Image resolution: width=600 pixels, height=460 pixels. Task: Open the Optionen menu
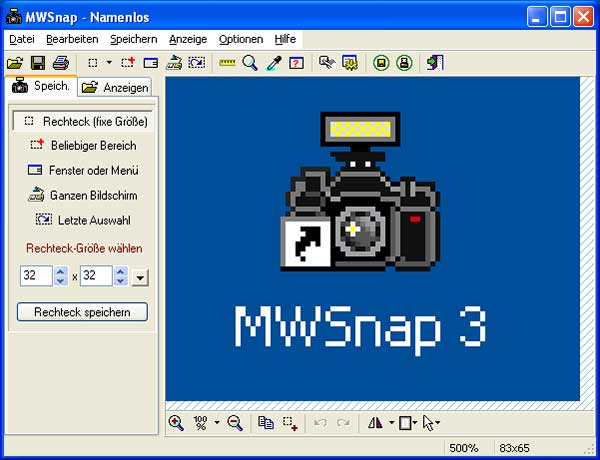(x=241, y=39)
